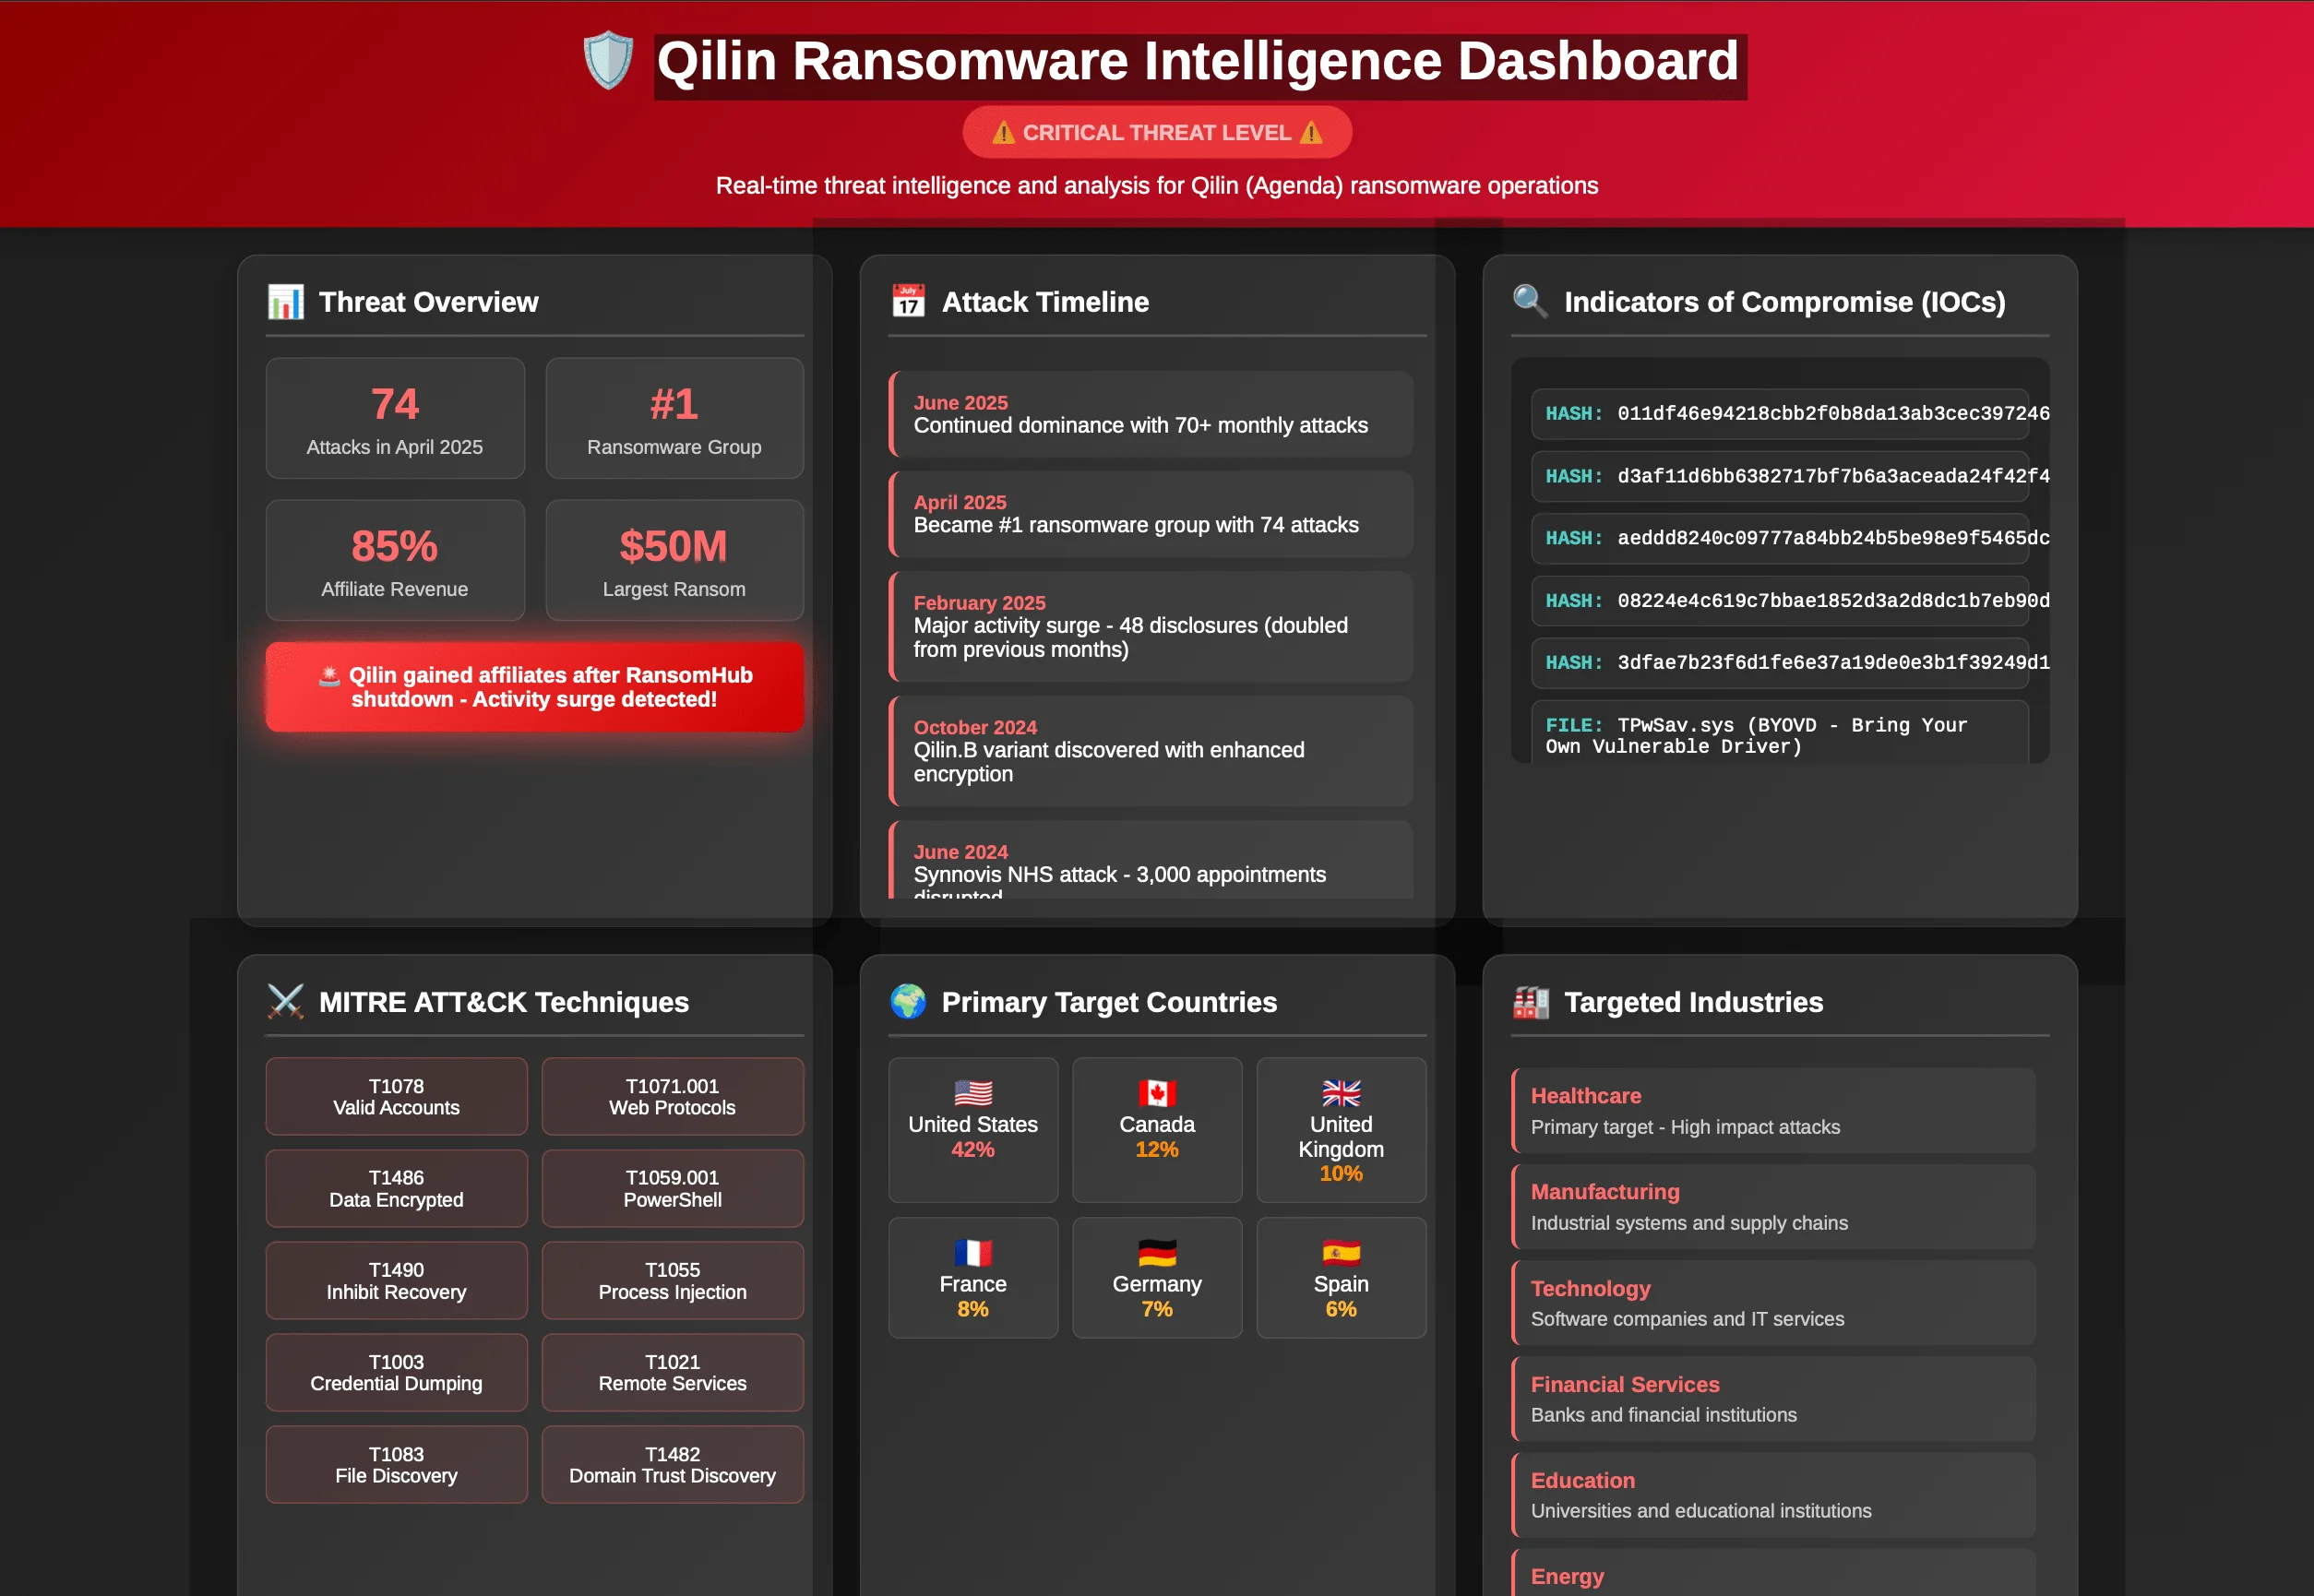Select the hash starting with aeddd824

click(x=1780, y=538)
